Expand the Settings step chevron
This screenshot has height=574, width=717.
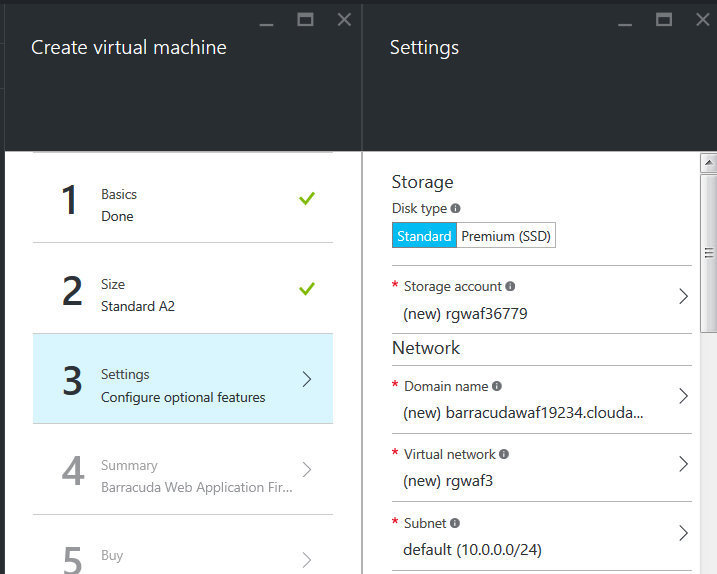[307, 379]
